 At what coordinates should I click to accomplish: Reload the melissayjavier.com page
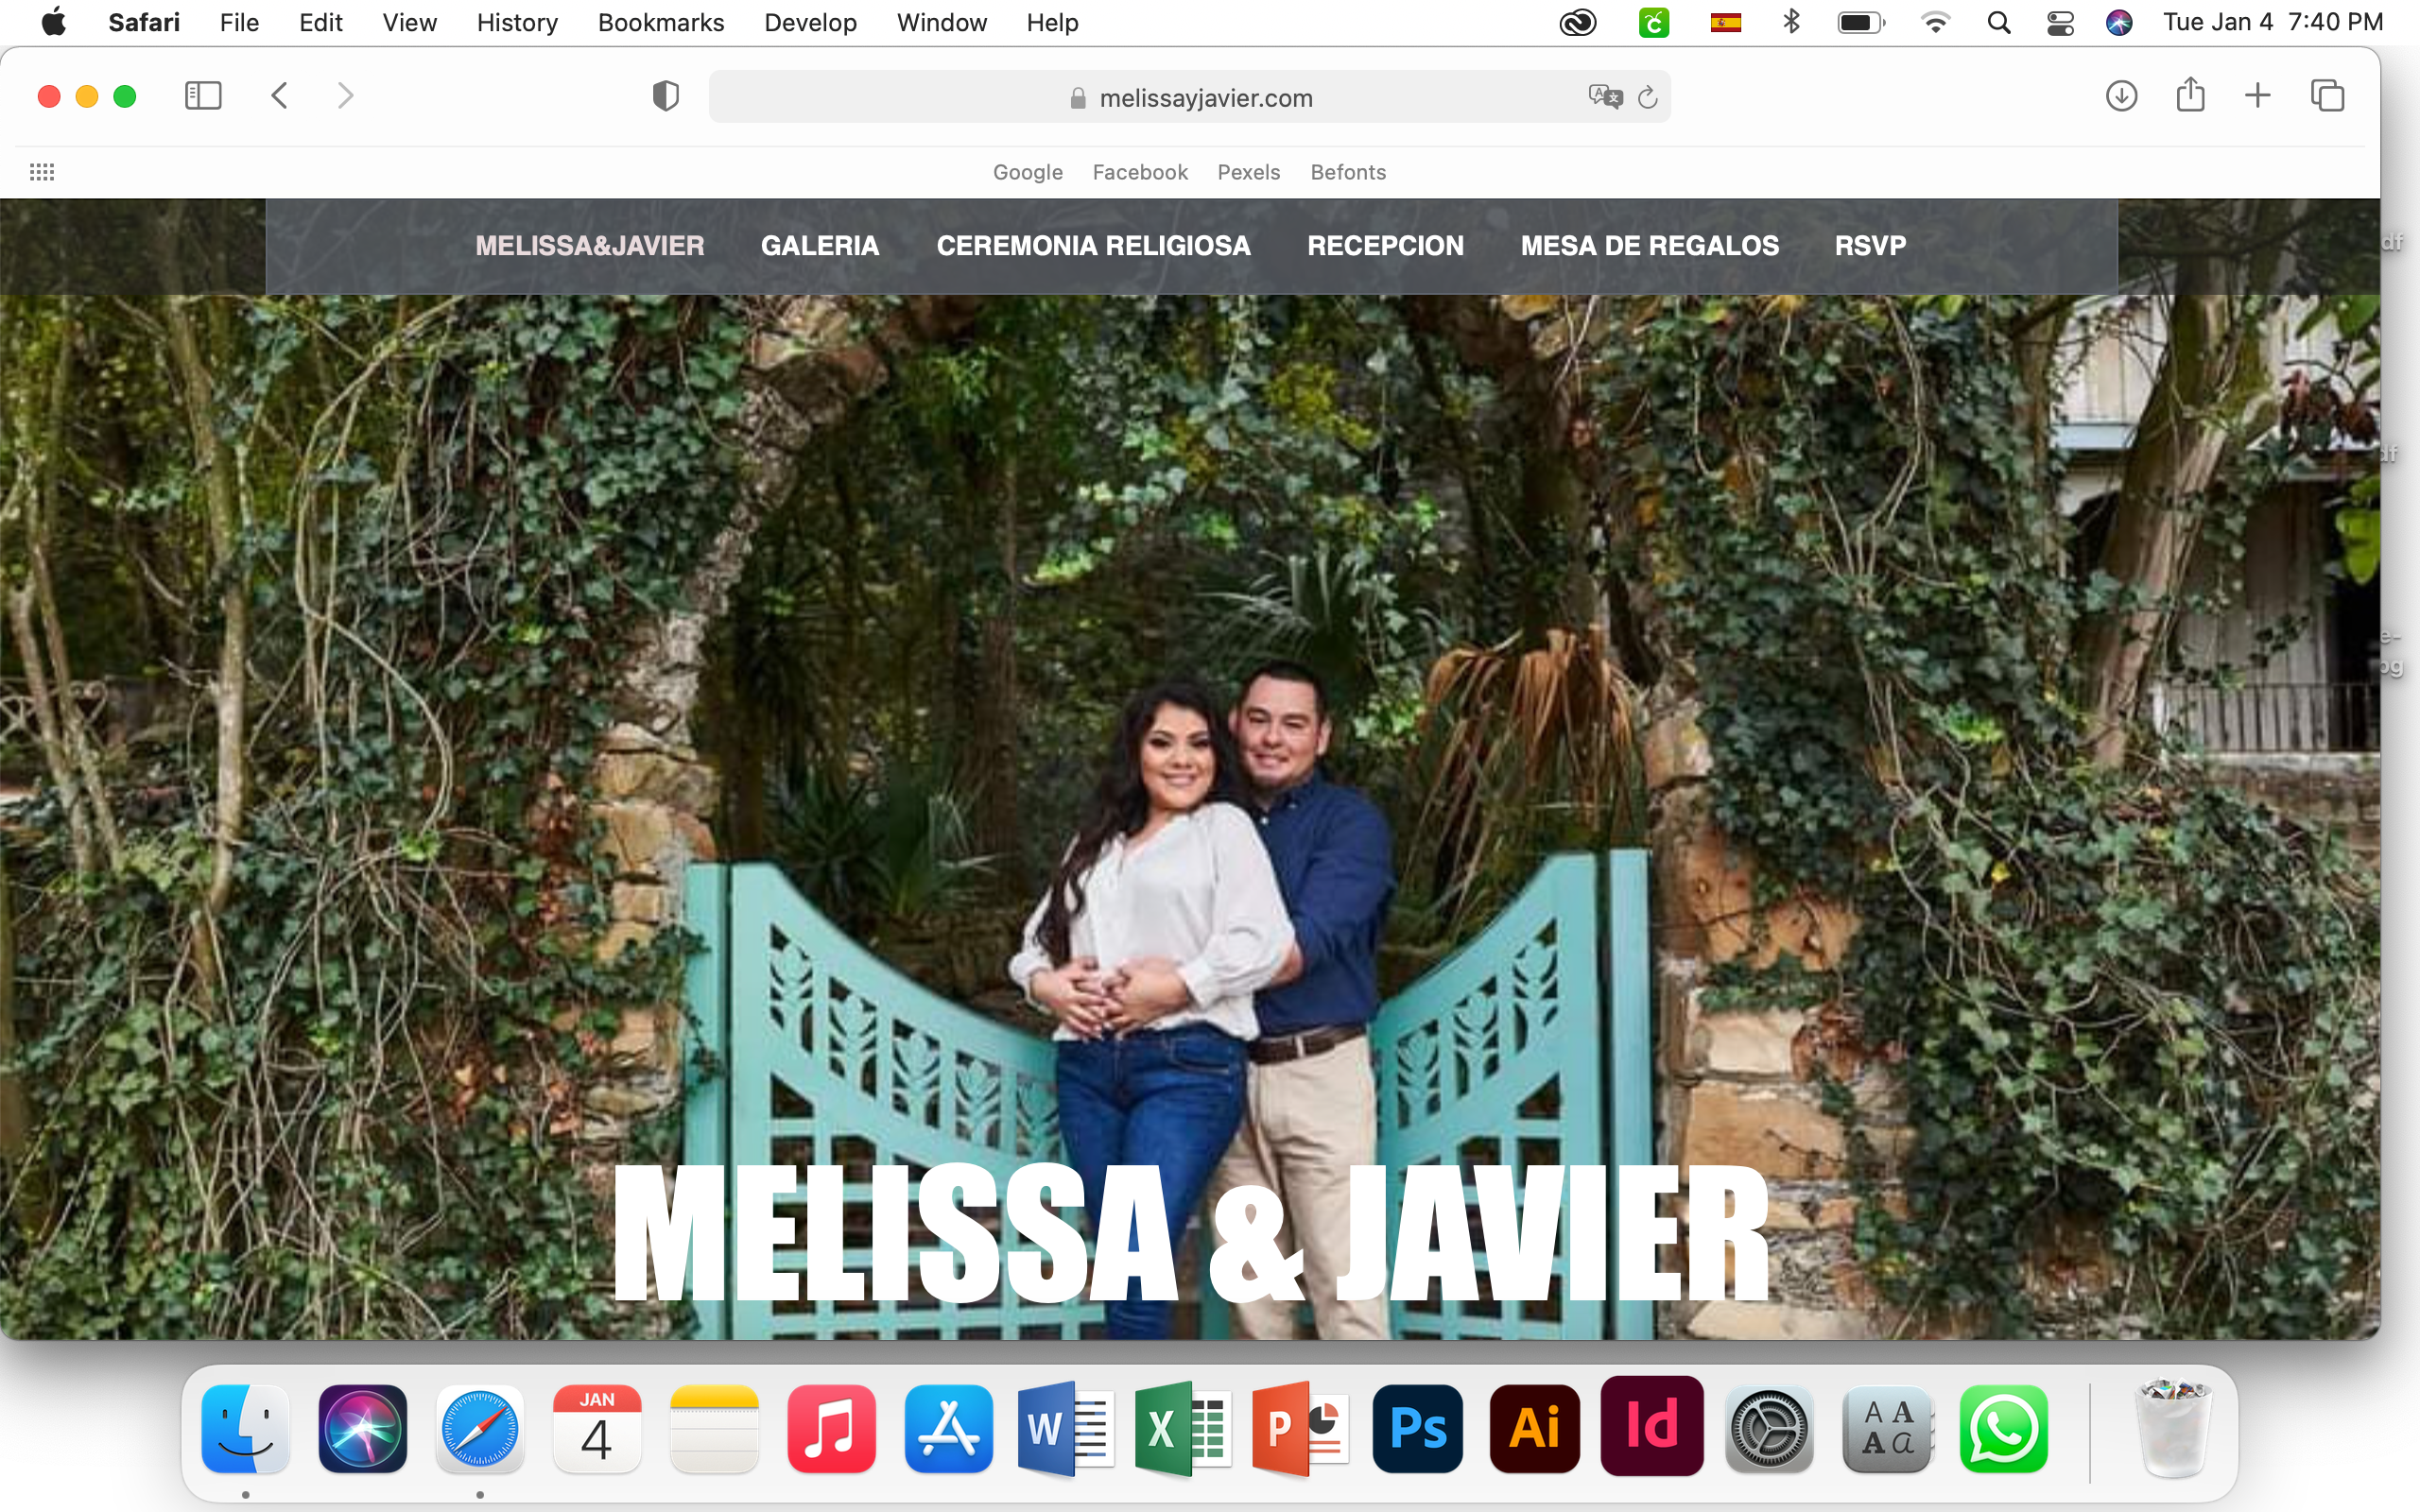[x=1647, y=96]
